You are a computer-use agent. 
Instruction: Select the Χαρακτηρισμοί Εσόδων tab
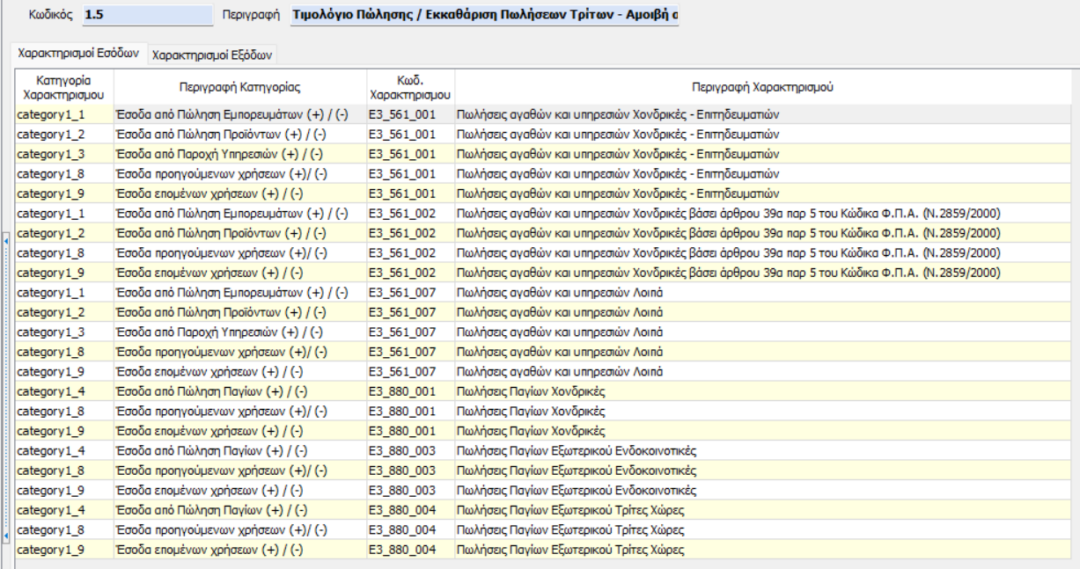78,55
